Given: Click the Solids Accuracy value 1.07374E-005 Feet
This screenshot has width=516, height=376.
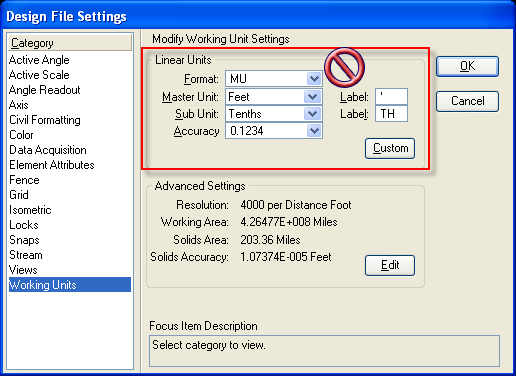Looking at the screenshot, I should (286, 257).
